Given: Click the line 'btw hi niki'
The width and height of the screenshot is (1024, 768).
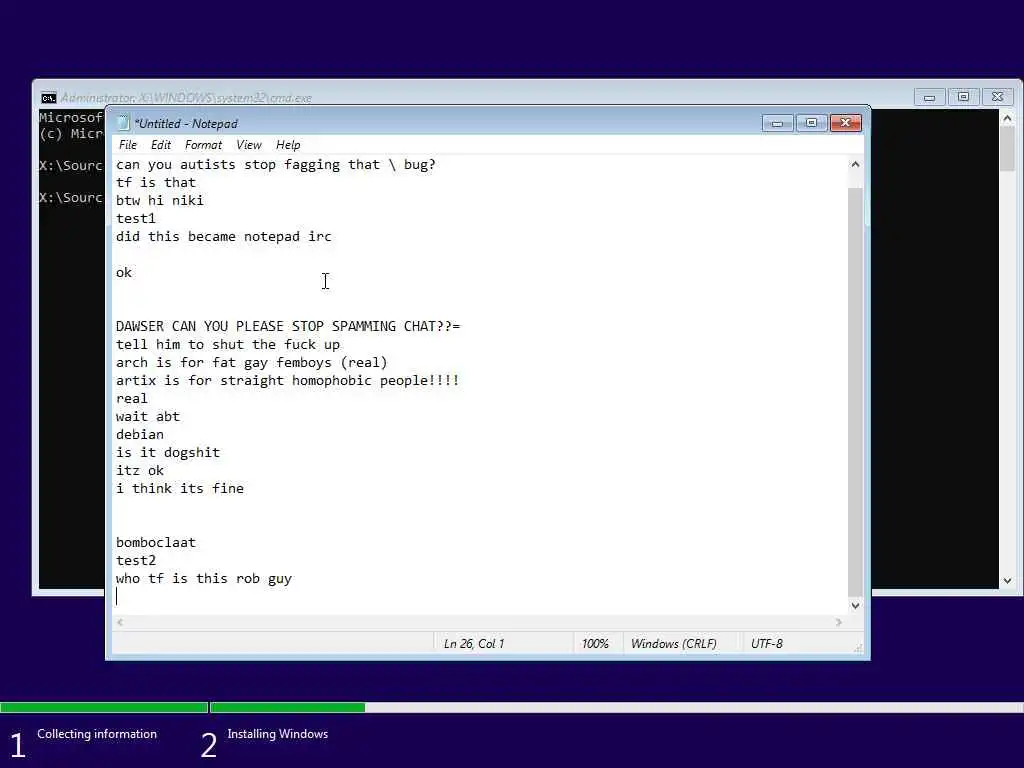Looking at the screenshot, I should pyautogui.click(x=160, y=200).
